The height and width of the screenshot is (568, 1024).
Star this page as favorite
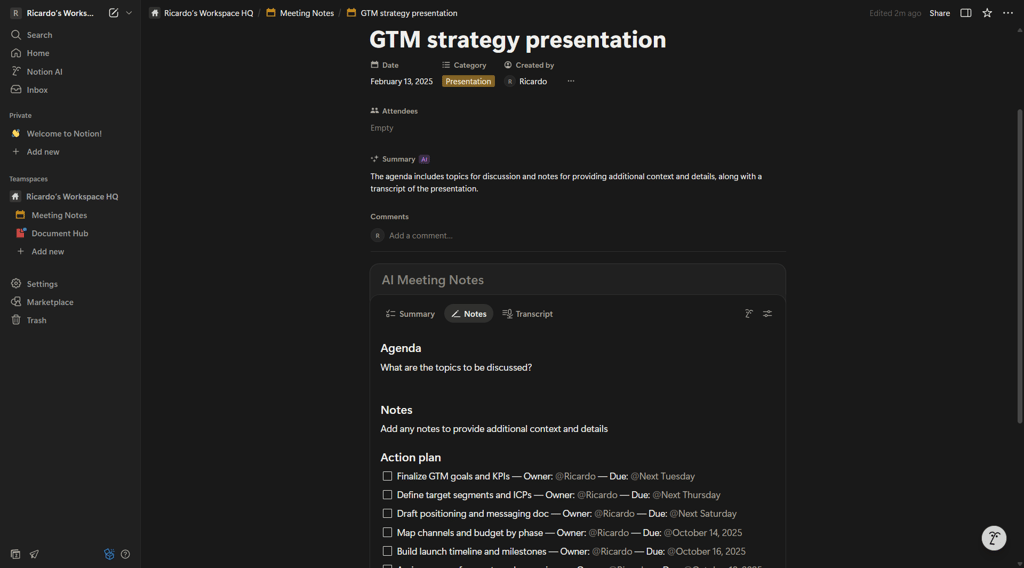(987, 13)
